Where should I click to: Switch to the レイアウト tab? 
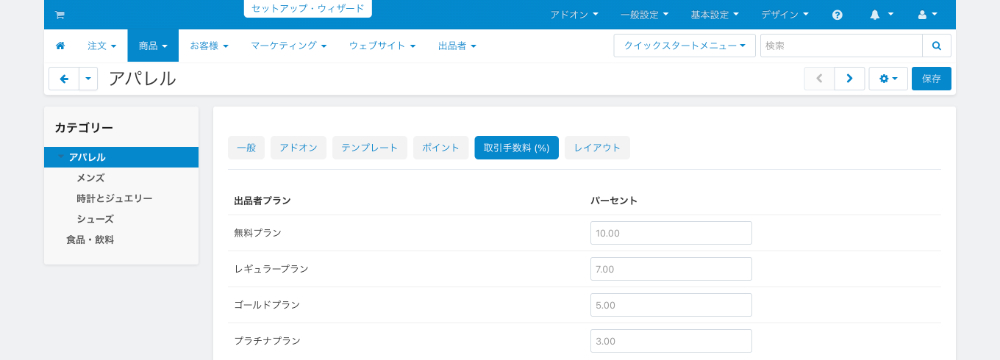[598, 147]
